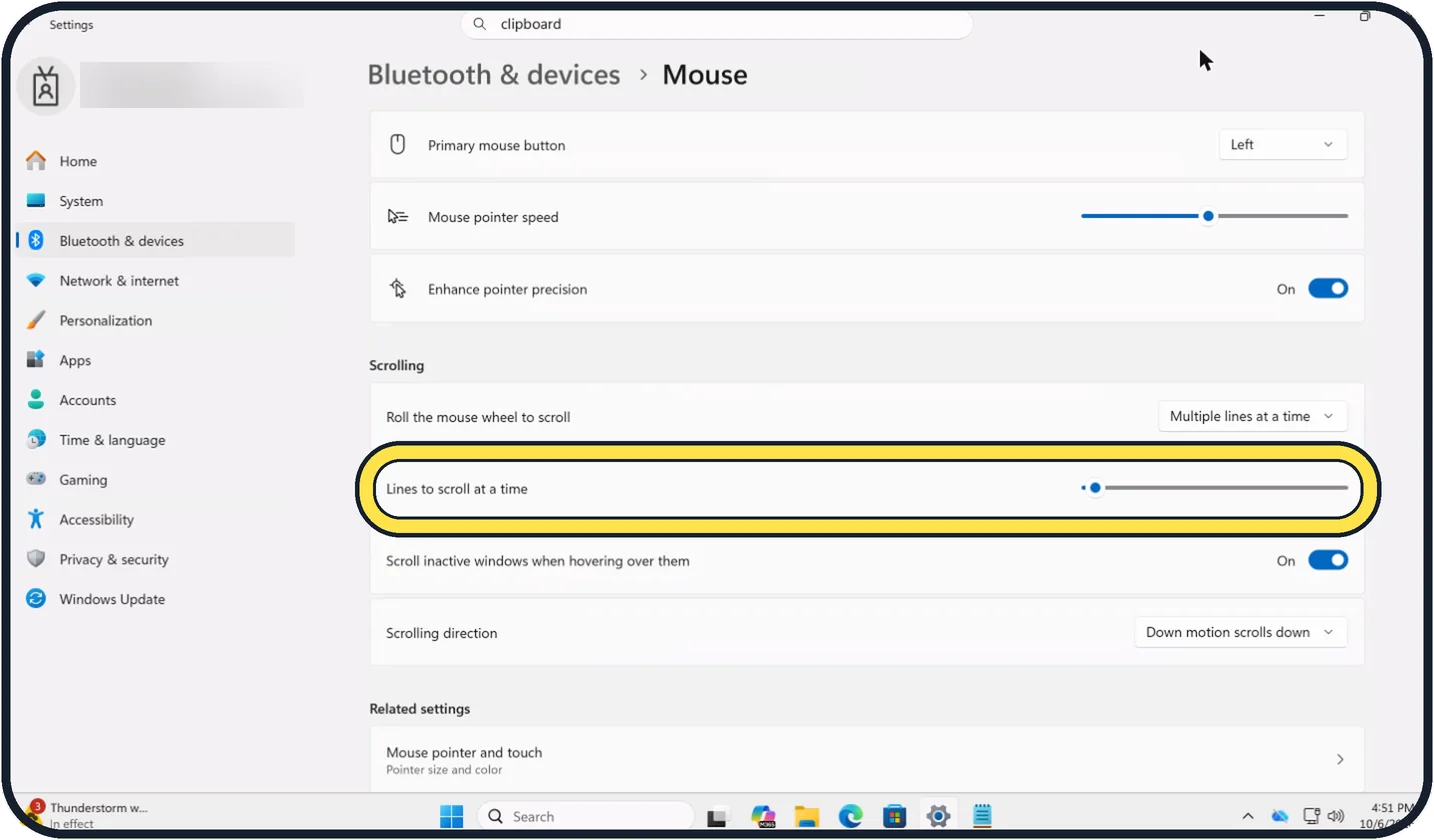The image size is (1434, 840).
Task: Go back to Bluetooth & devices breadcrumb
Action: [x=494, y=75]
